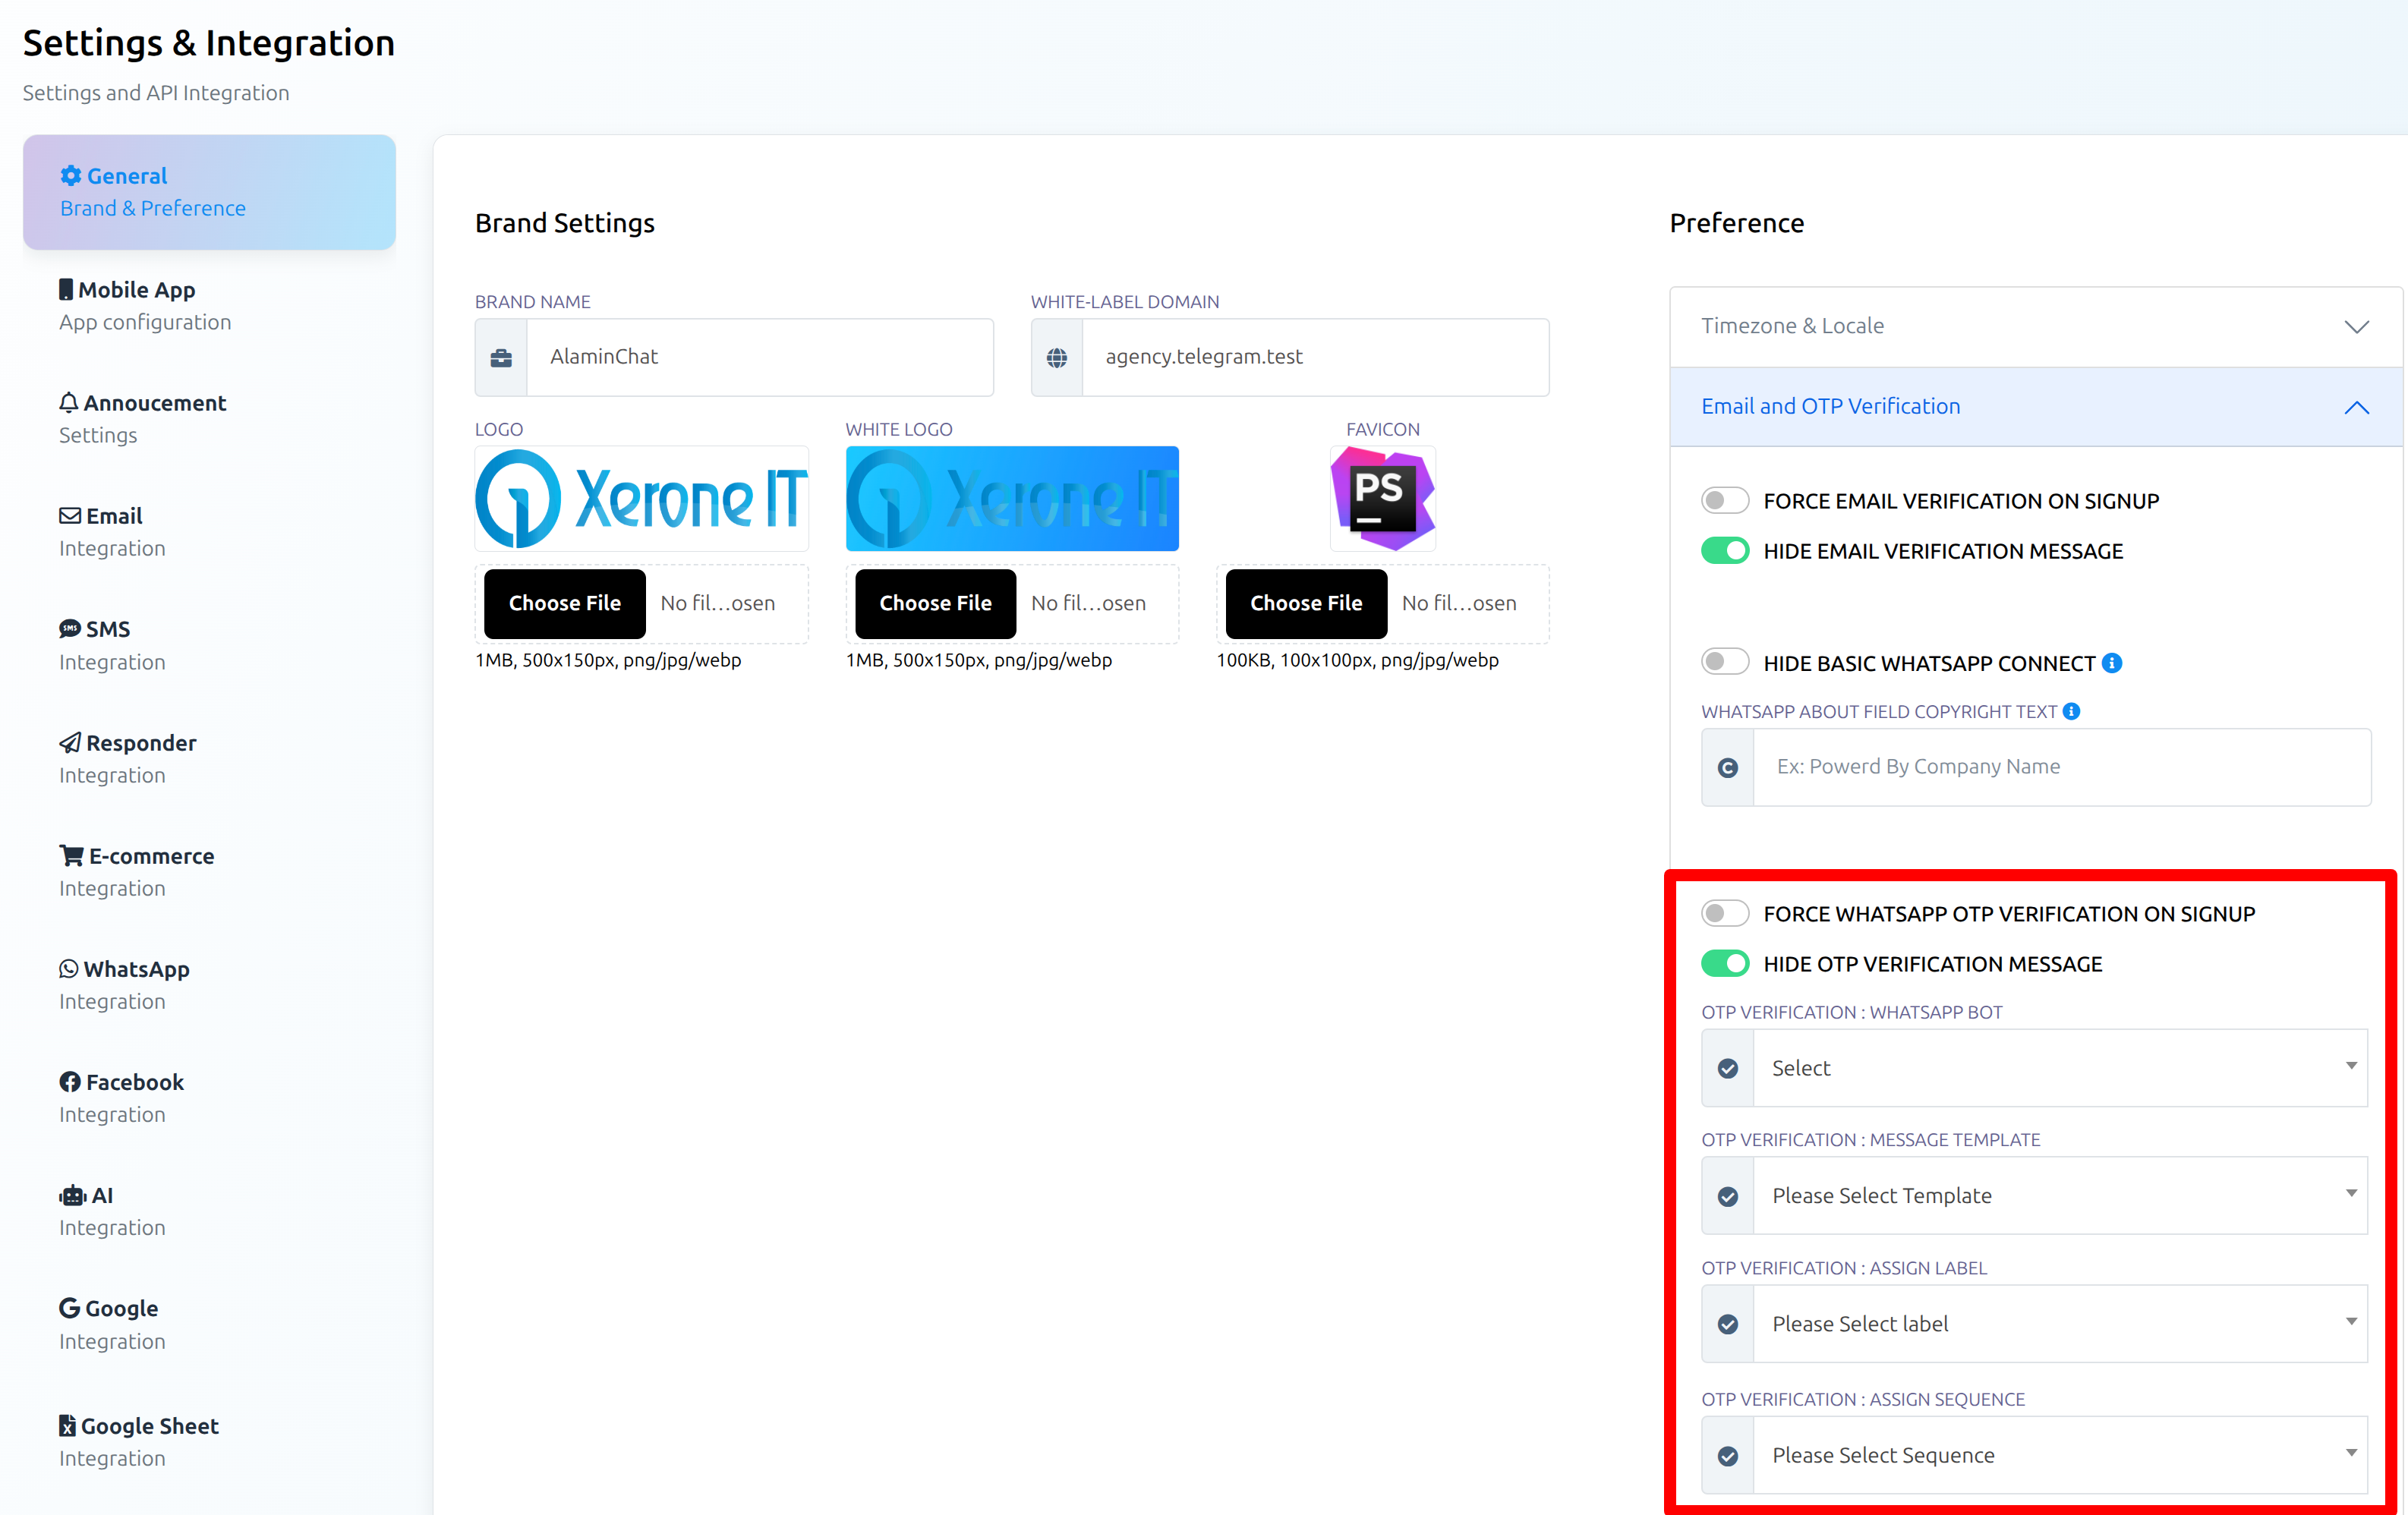
Task: Click Choose File under the Logo image
Action: tap(564, 603)
